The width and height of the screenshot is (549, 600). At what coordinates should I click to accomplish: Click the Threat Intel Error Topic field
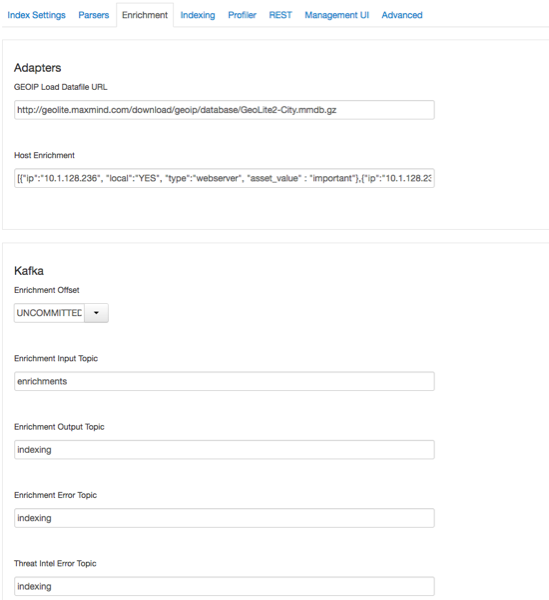(224, 586)
